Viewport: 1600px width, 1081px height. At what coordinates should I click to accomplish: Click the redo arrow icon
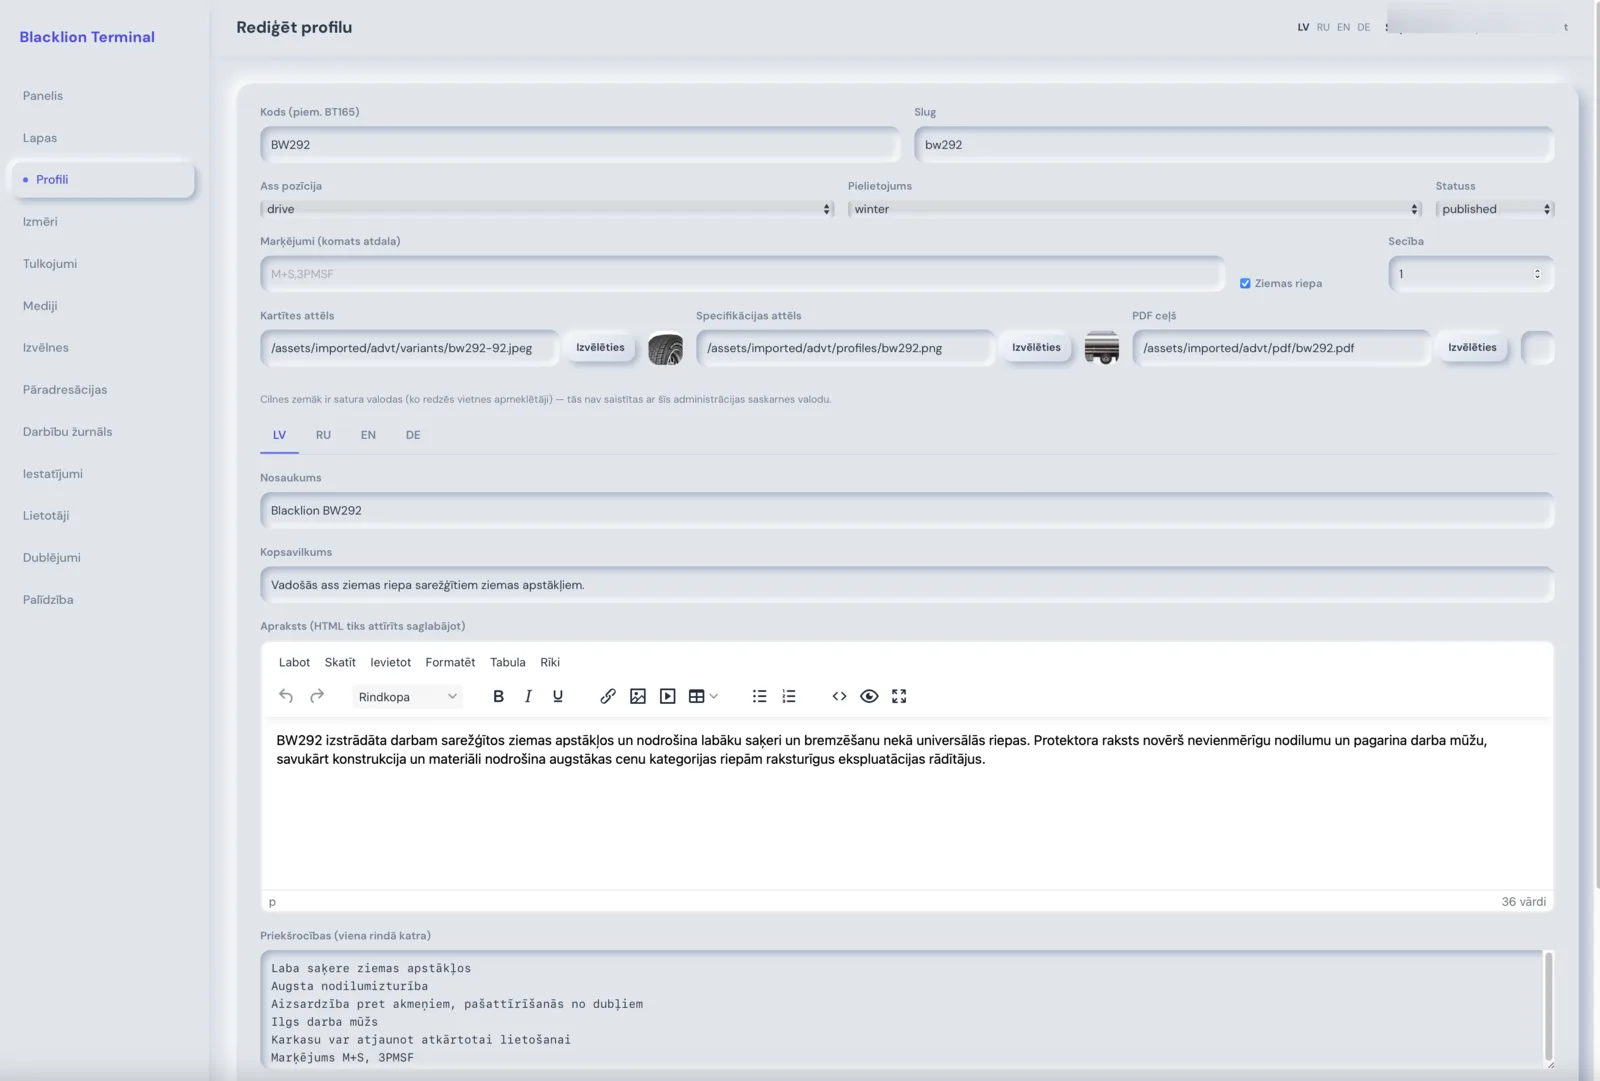(x=317, y=696)
